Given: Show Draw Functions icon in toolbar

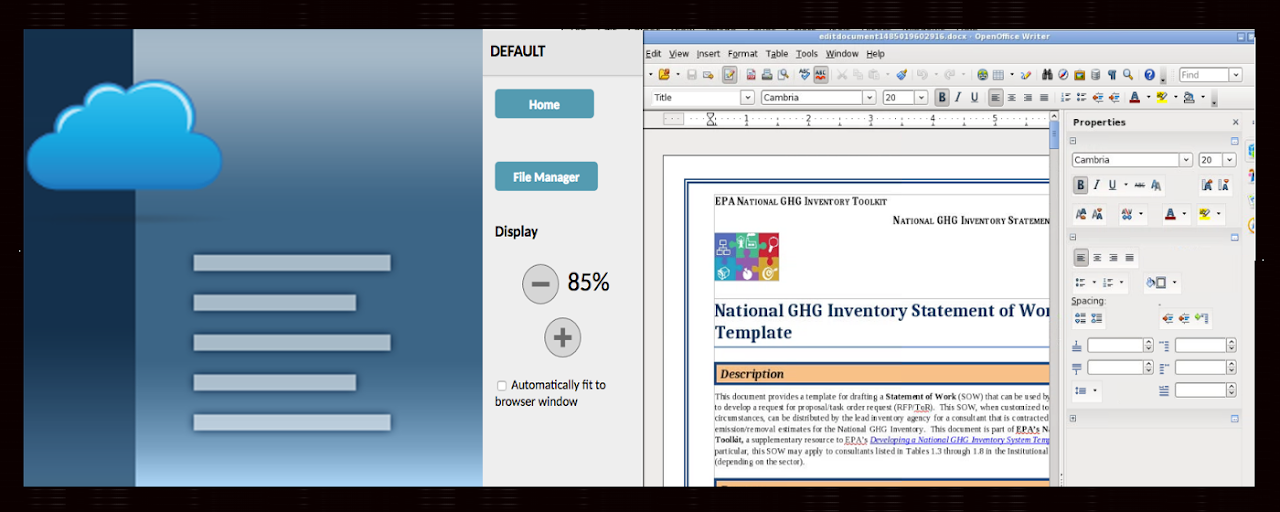Looking at the screenshot, I should (x=1026, y=74).
